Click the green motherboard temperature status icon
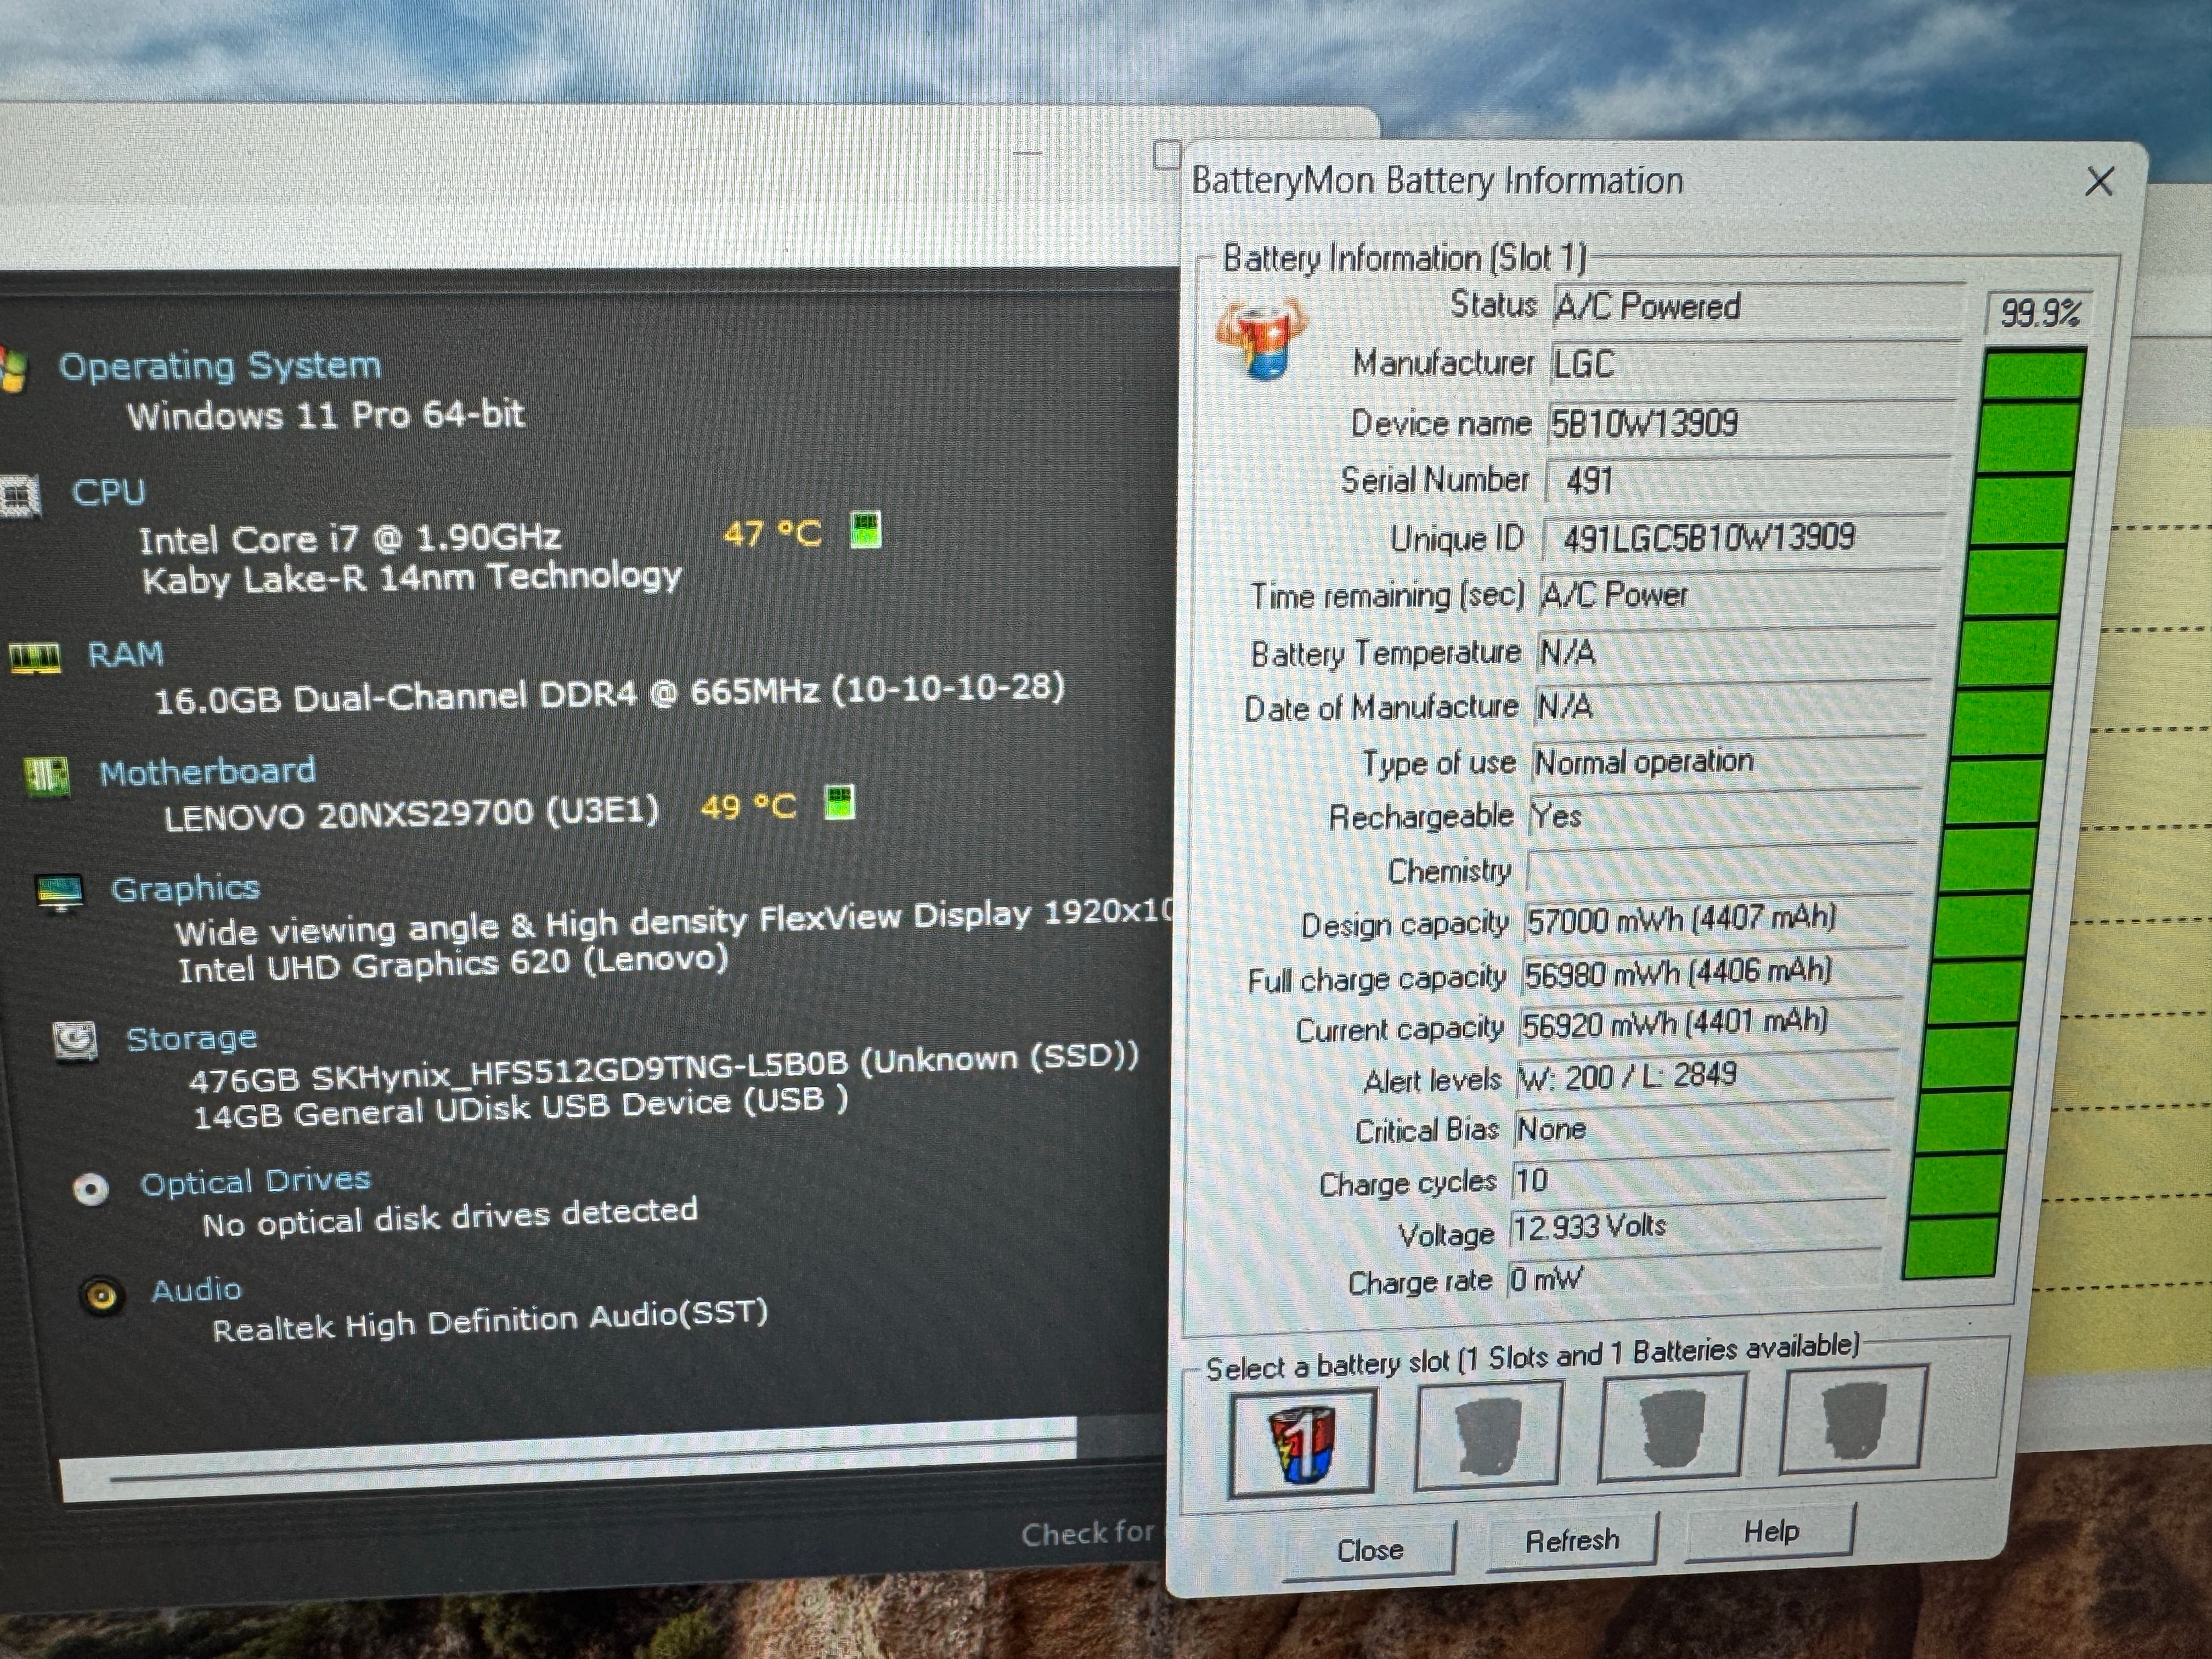Image resolution: width=2212 pixels, height=1659 pixels. [x=840, y=802]
